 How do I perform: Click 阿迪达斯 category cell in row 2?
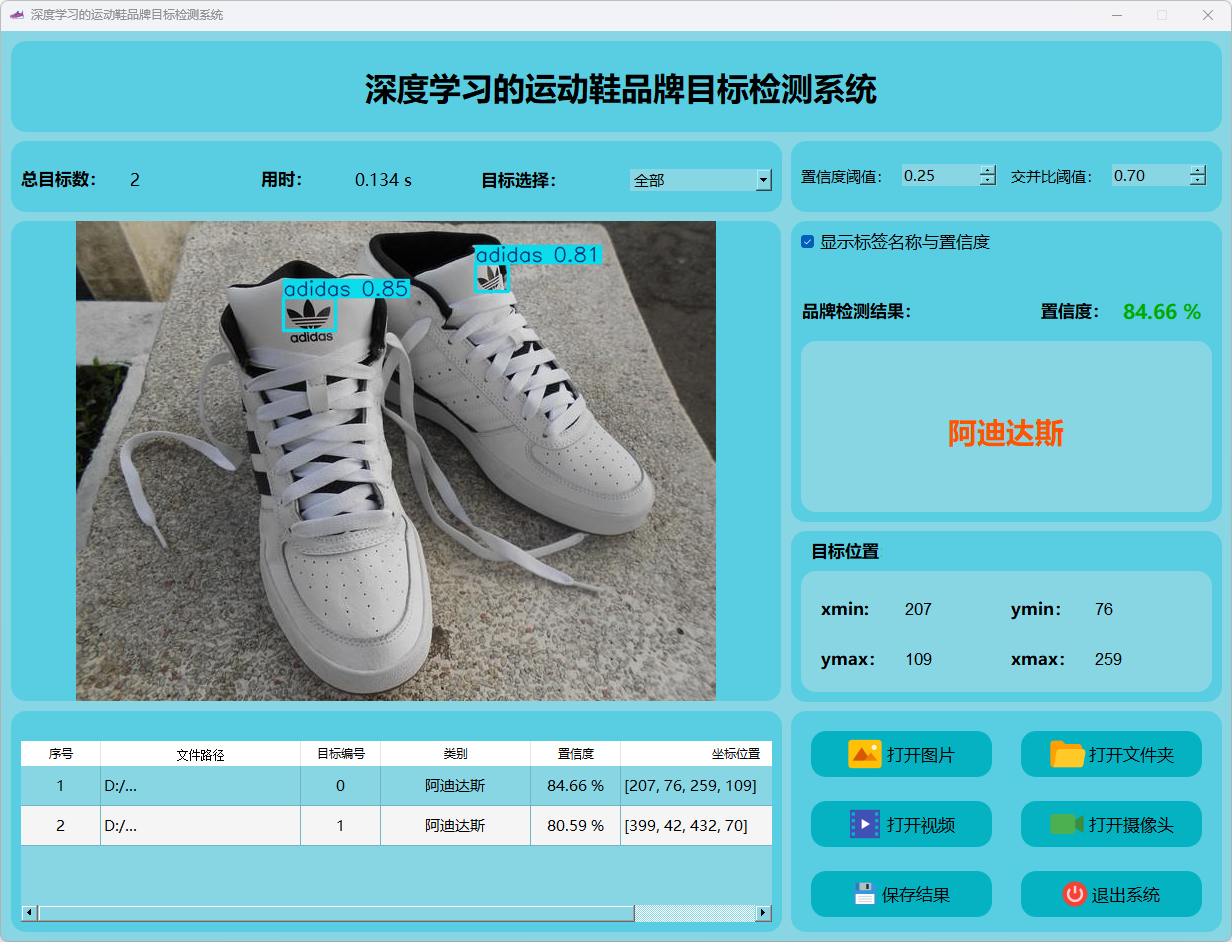coord(456,826)
